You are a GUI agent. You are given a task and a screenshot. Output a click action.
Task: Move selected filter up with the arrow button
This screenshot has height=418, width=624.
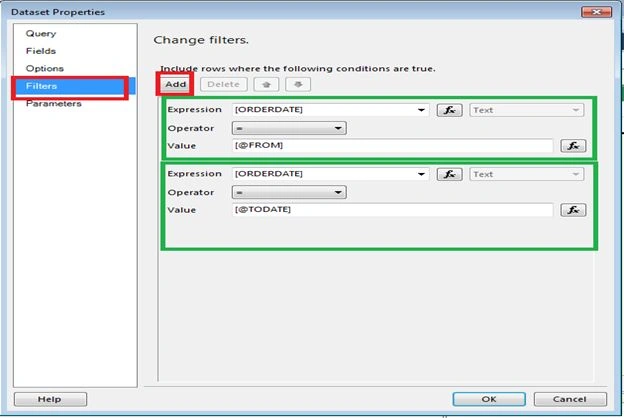click(266, 84)
